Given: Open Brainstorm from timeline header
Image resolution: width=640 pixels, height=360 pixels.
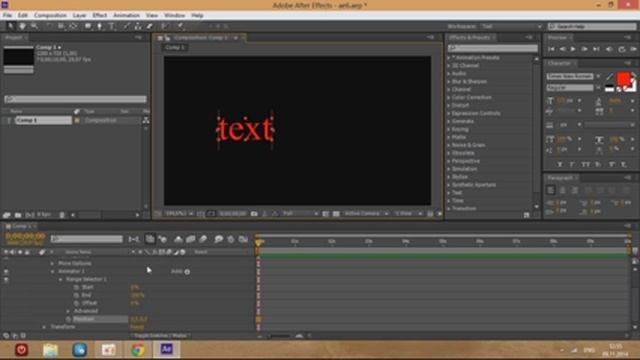Looking at the screenshot, I should click(x=218, y=239).
